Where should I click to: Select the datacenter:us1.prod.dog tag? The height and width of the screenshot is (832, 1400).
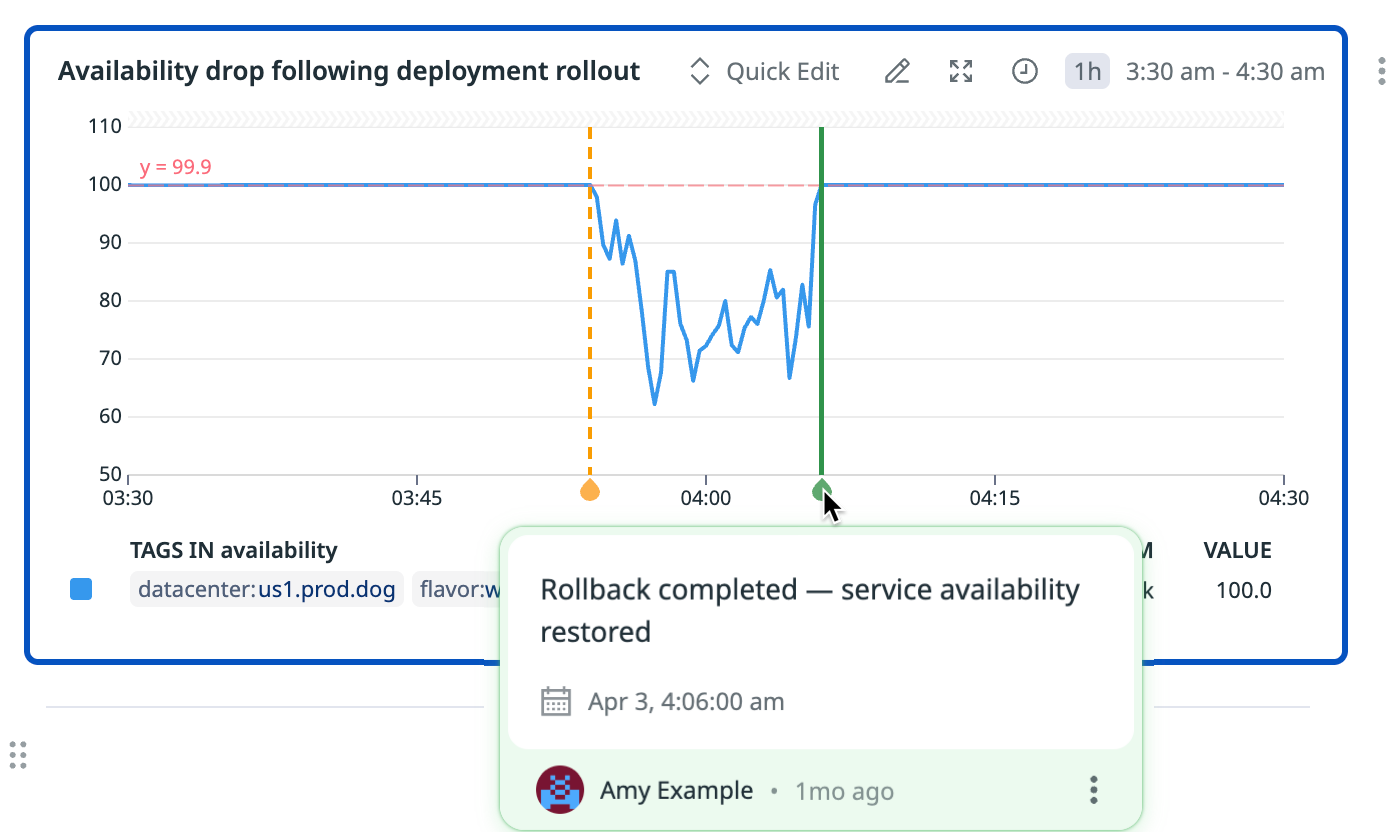pos(266,590)
